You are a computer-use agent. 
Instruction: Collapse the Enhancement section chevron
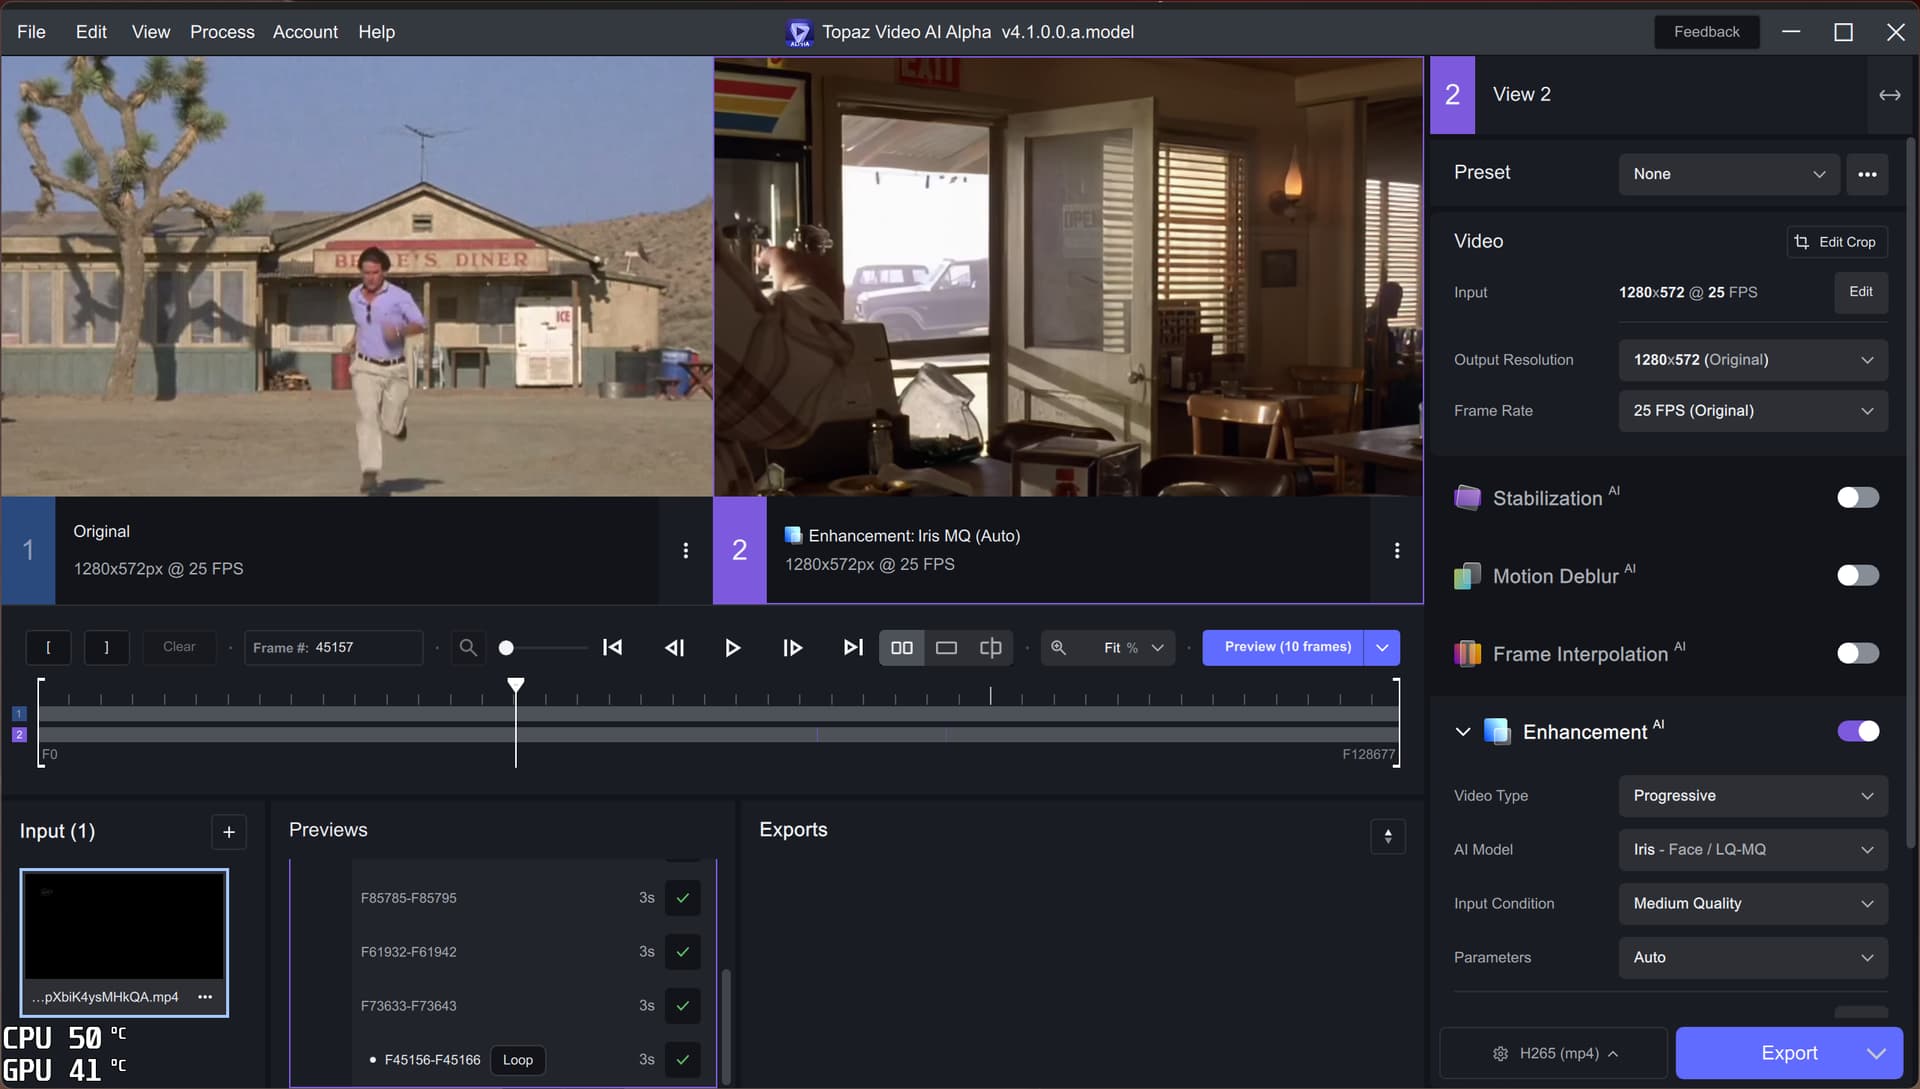click(1463, 732)
